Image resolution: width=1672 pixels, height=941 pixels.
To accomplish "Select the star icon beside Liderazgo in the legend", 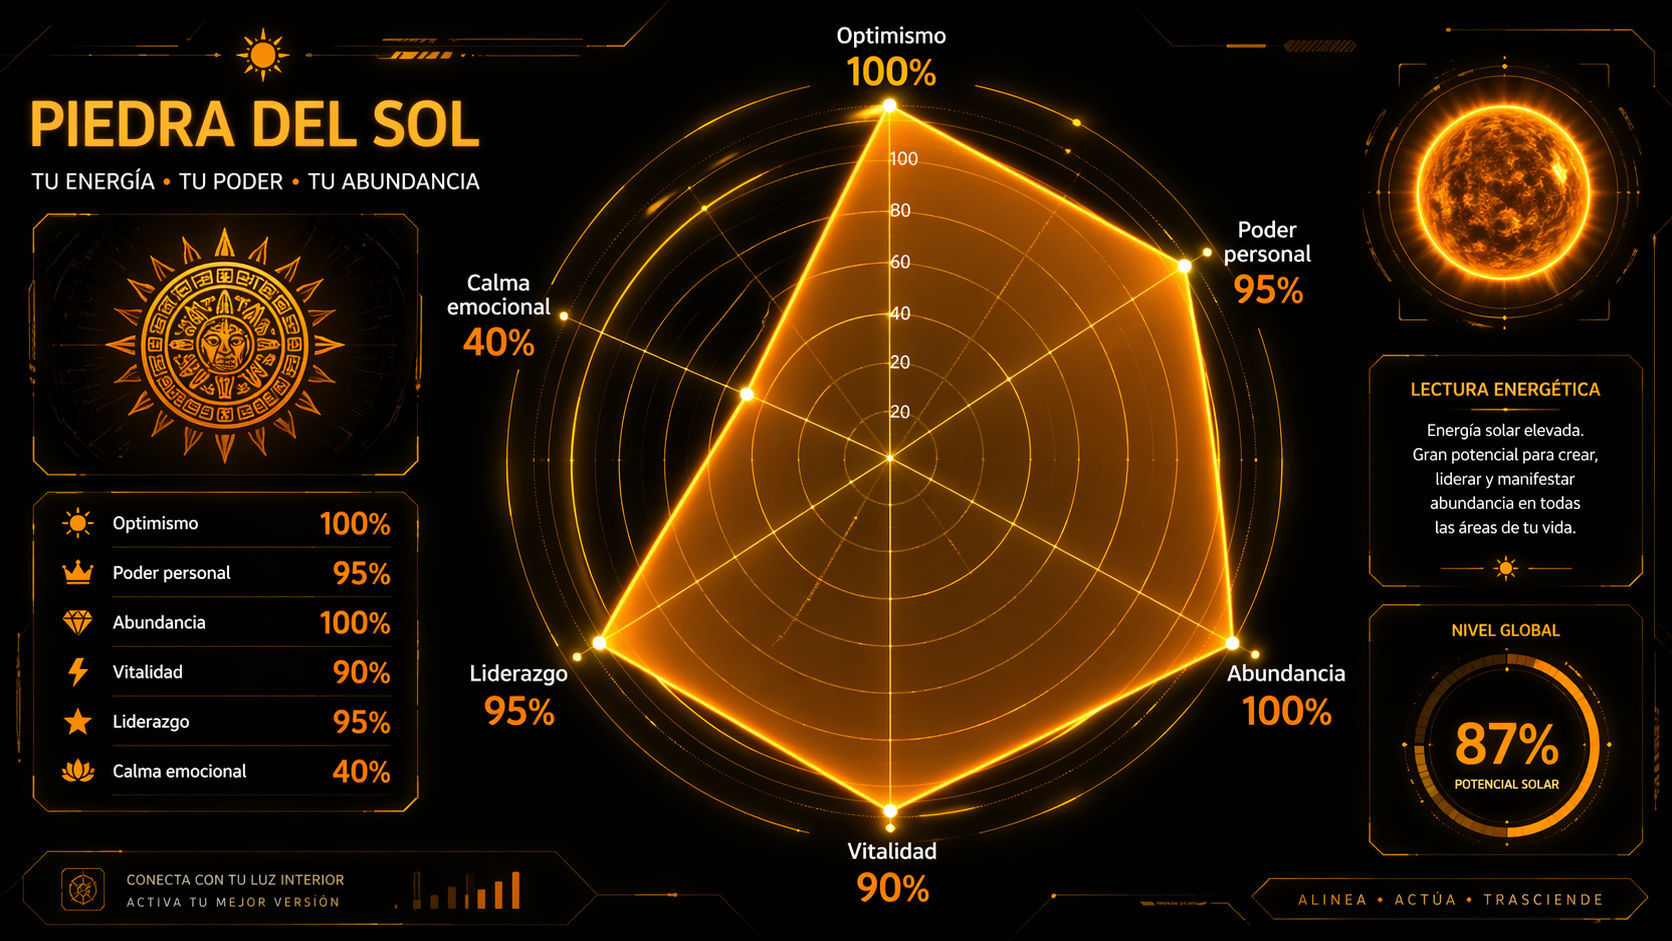I will (77, 721).
